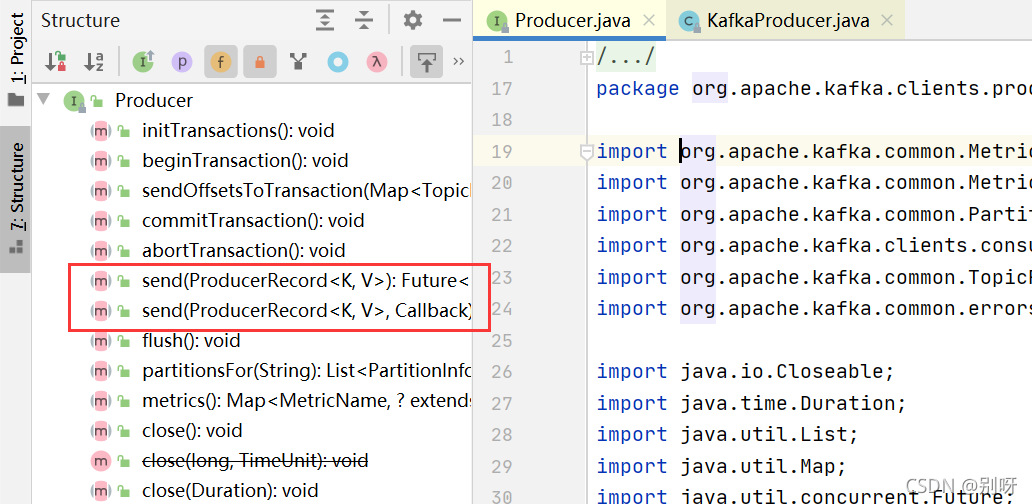
Task: Select close(Duration): void method
Action: pos(230,491)
